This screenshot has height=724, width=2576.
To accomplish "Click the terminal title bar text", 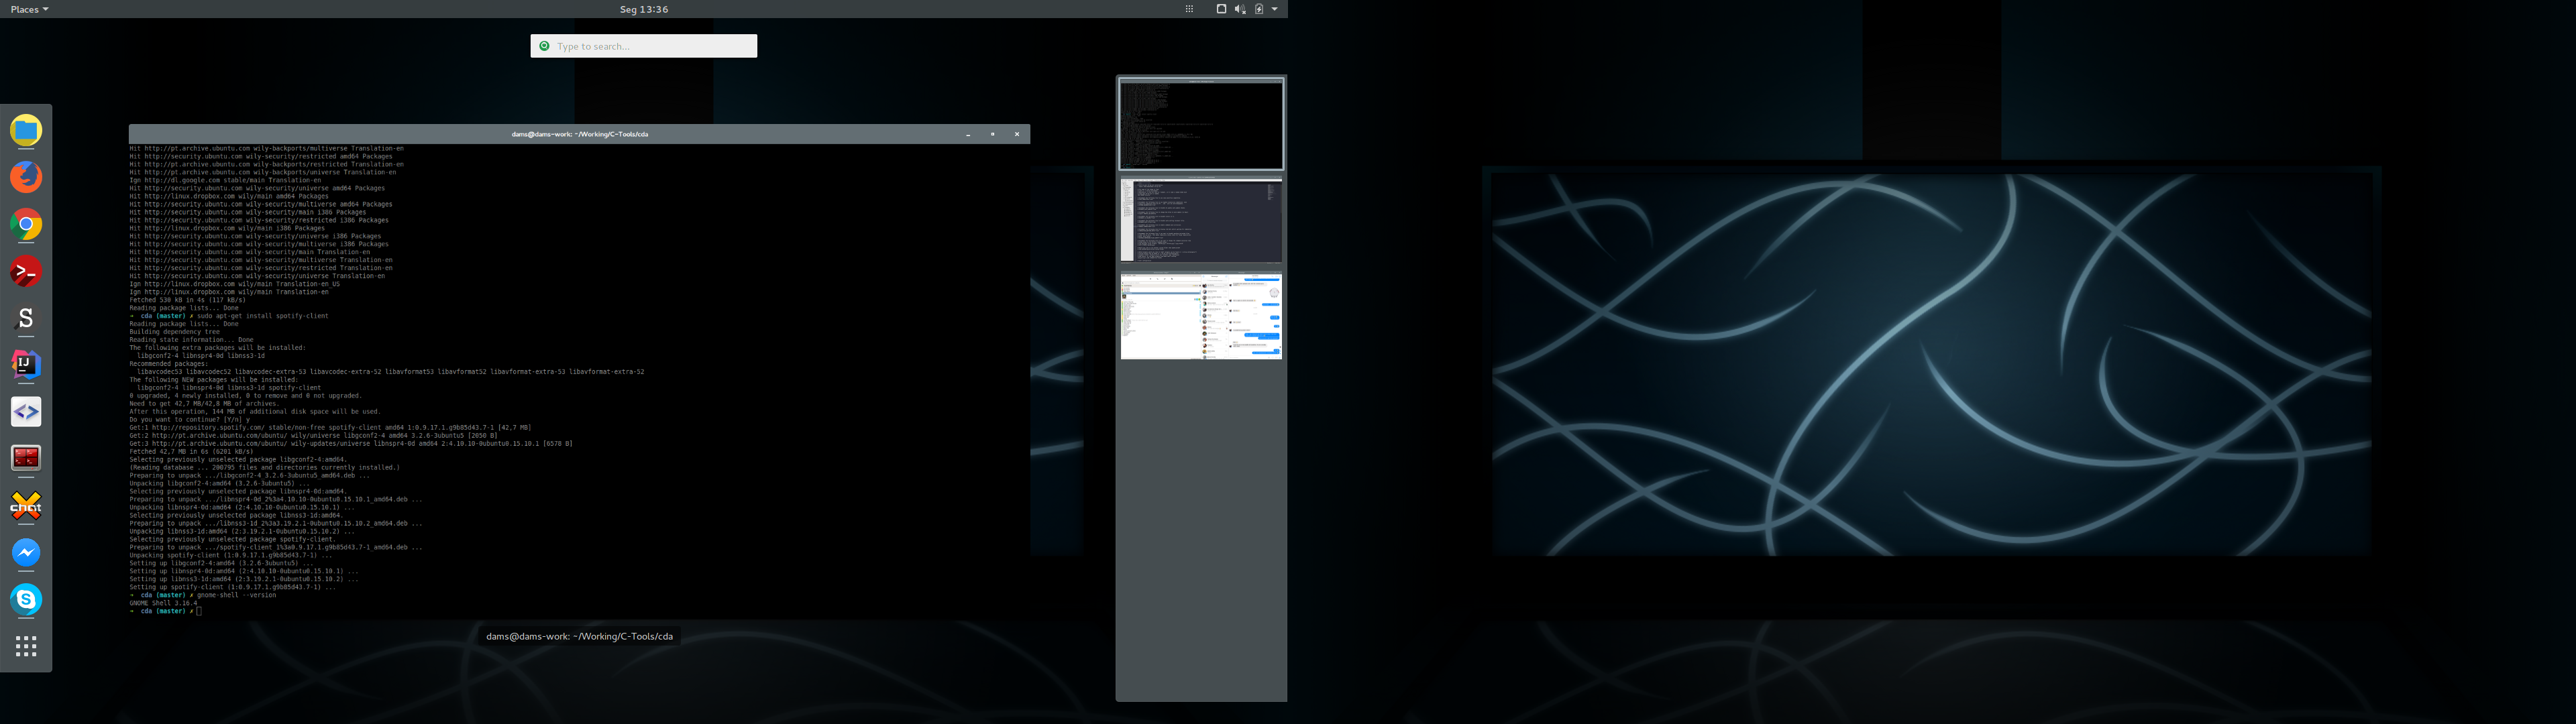I will click(x=580, y=134).
